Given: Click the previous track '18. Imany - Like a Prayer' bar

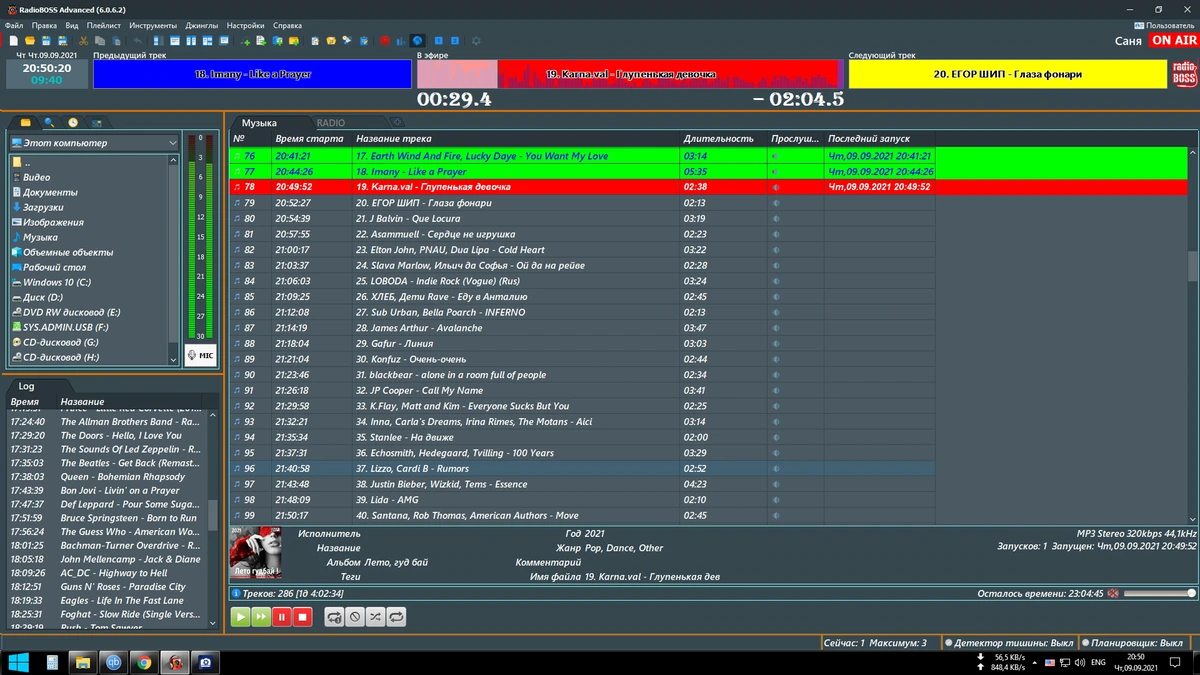Looking at the screenshot, I should [x=253, y=74].
